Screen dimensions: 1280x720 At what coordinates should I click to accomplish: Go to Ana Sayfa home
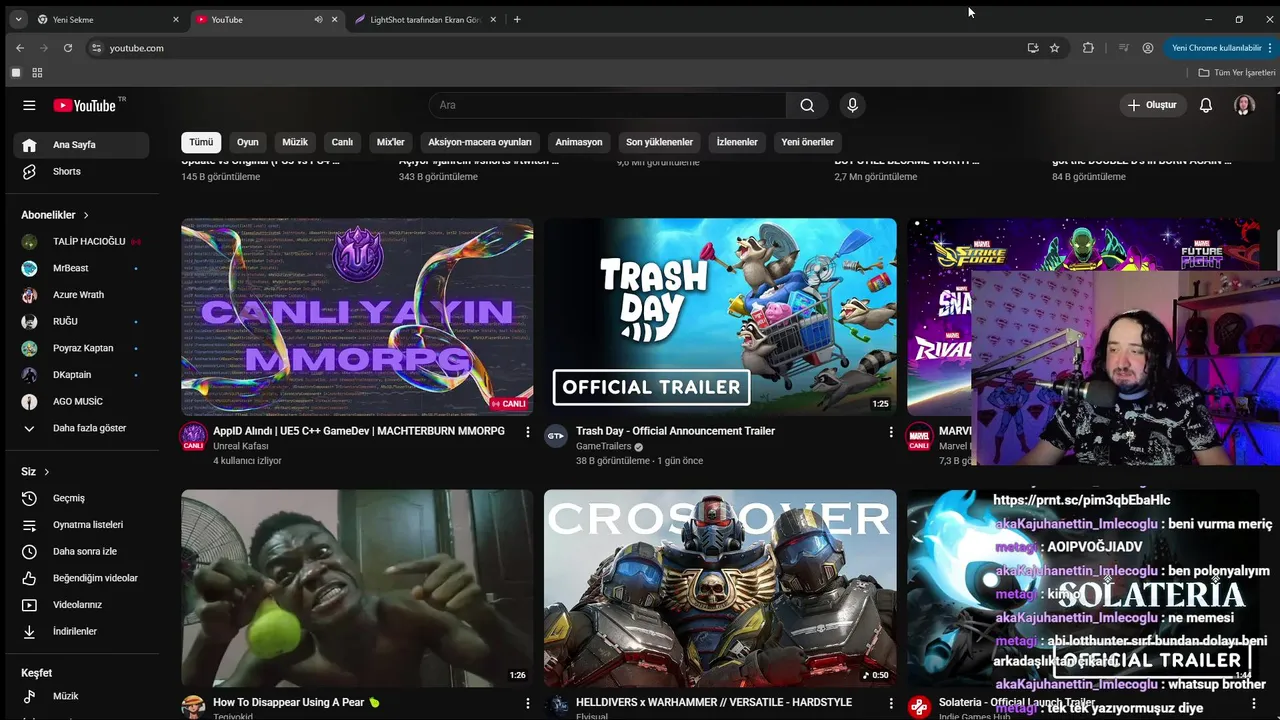[x=81, y=145]
